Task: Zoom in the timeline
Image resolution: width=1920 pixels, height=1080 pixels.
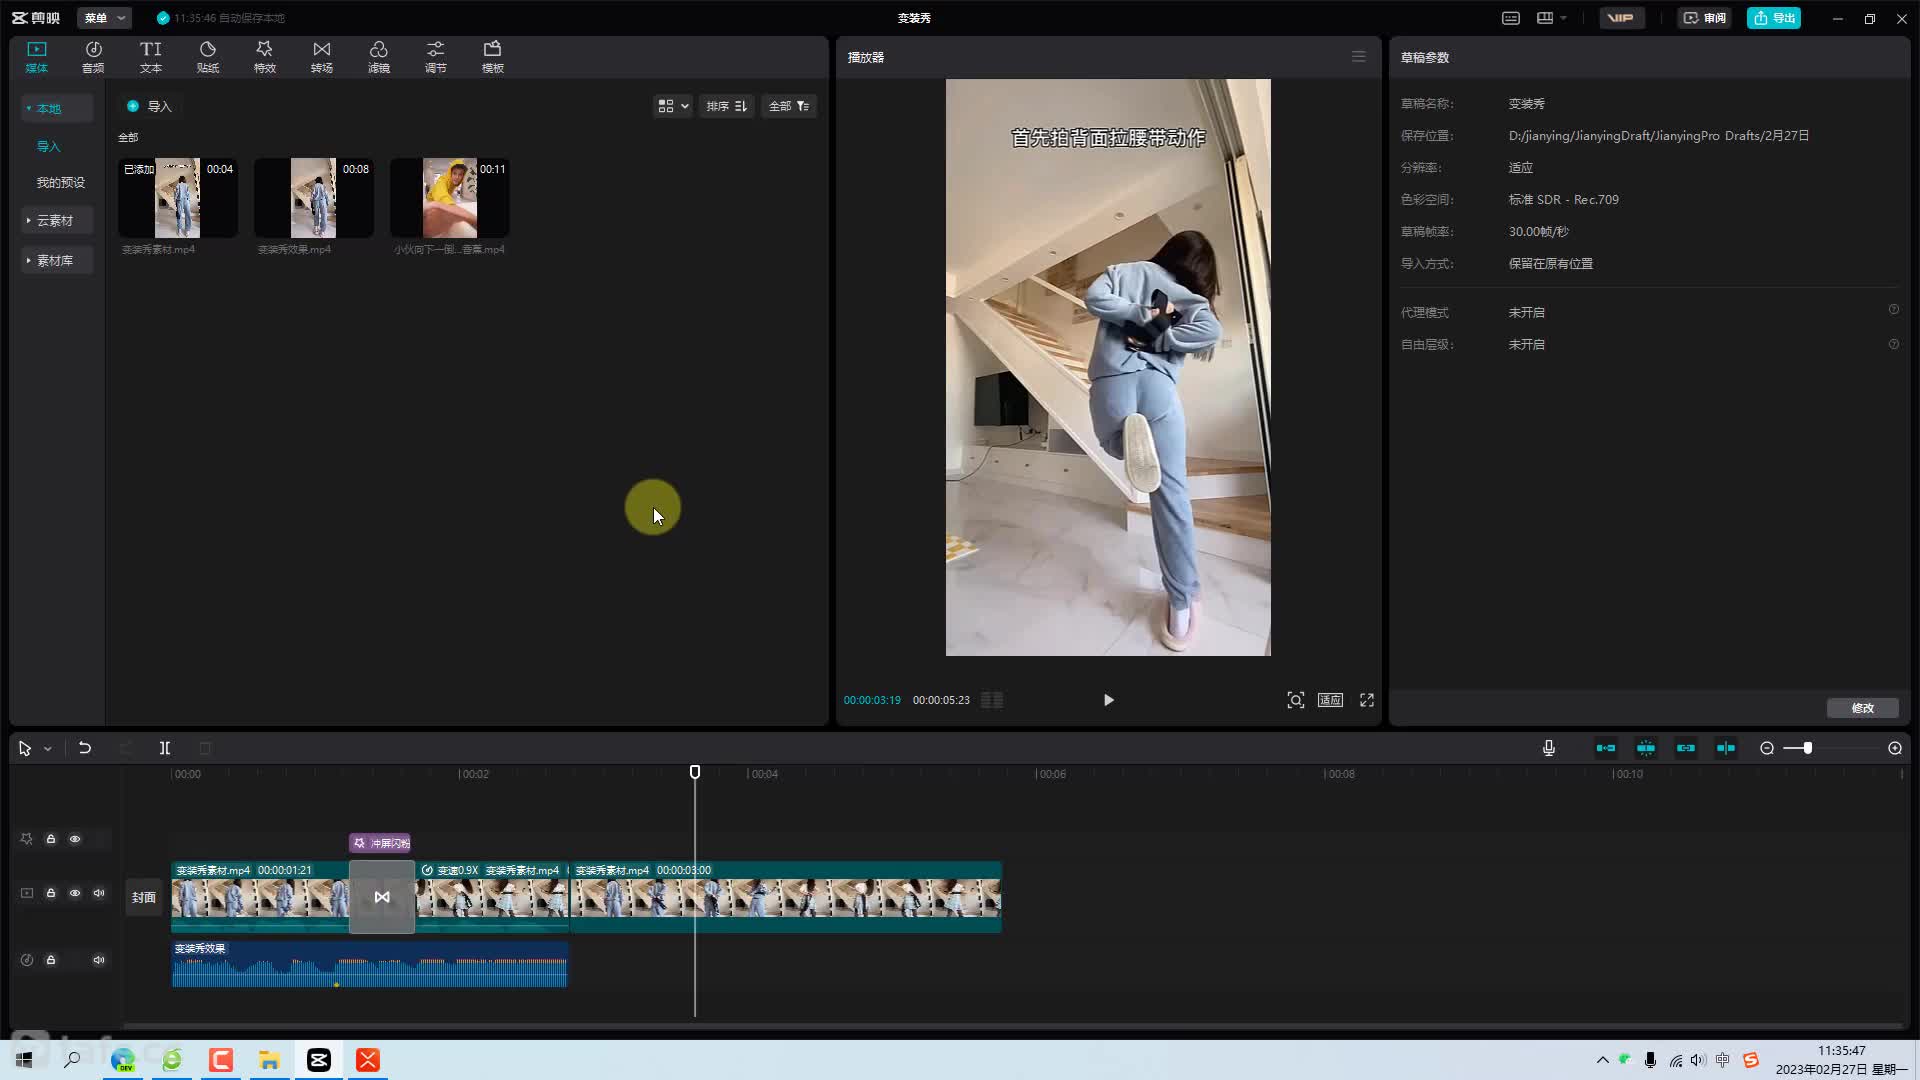Action: (1895, 748)
